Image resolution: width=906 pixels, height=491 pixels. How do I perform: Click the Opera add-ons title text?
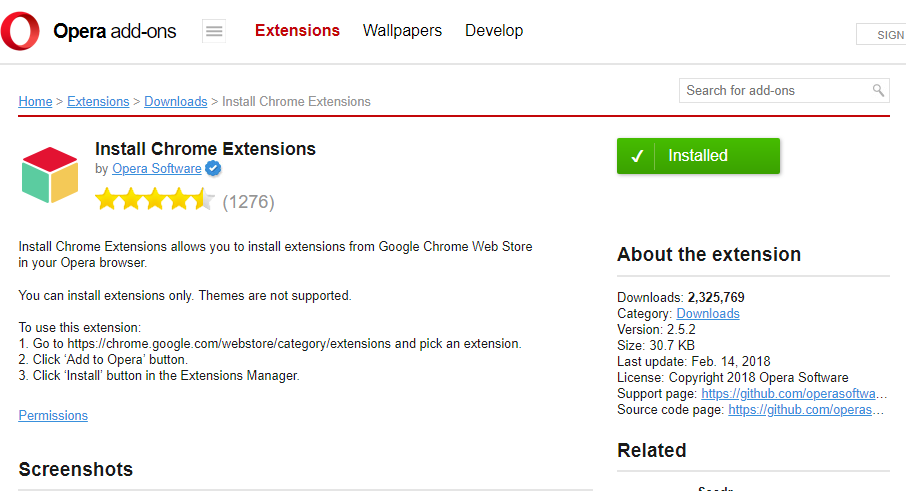coord(114,31)
